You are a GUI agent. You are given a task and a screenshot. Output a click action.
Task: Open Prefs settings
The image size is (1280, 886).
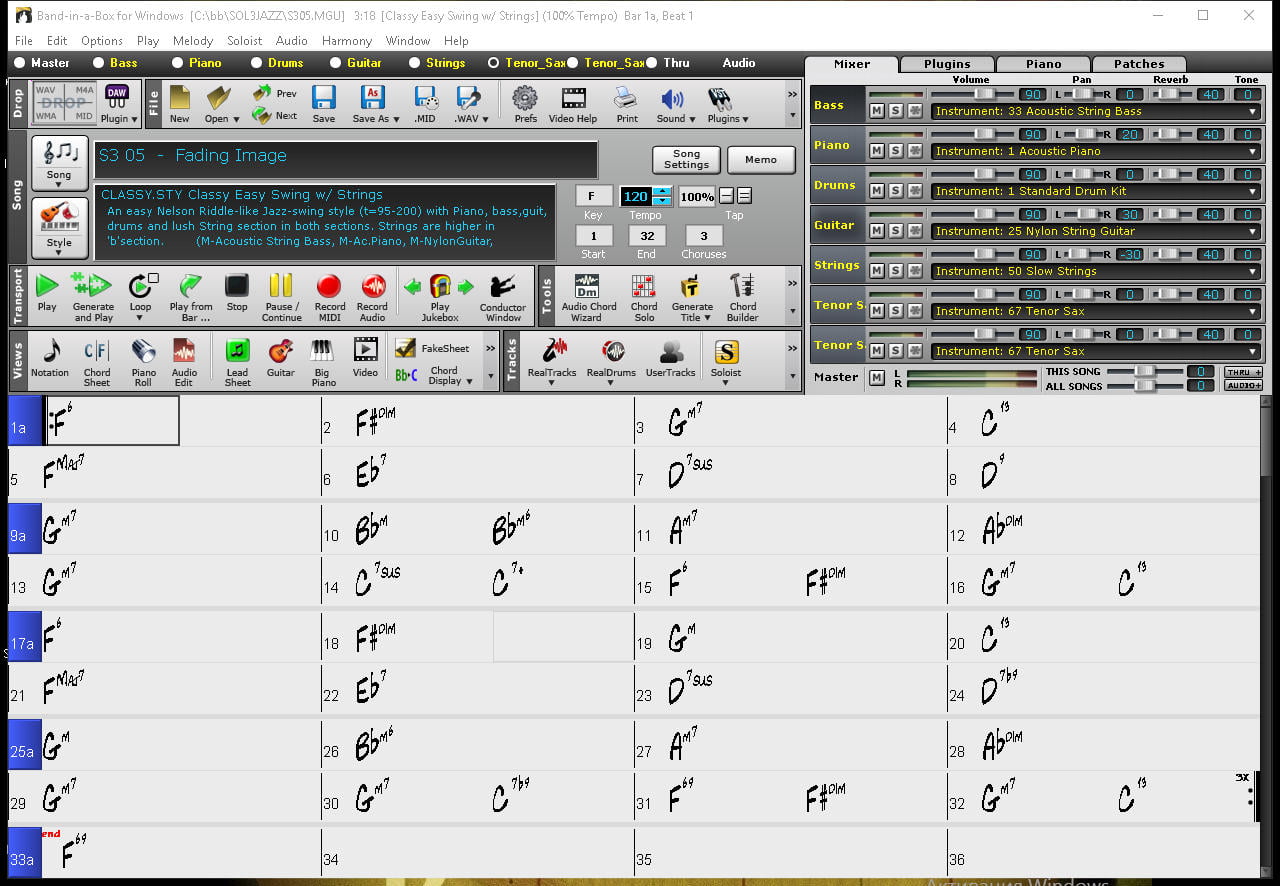click(525, 104)
